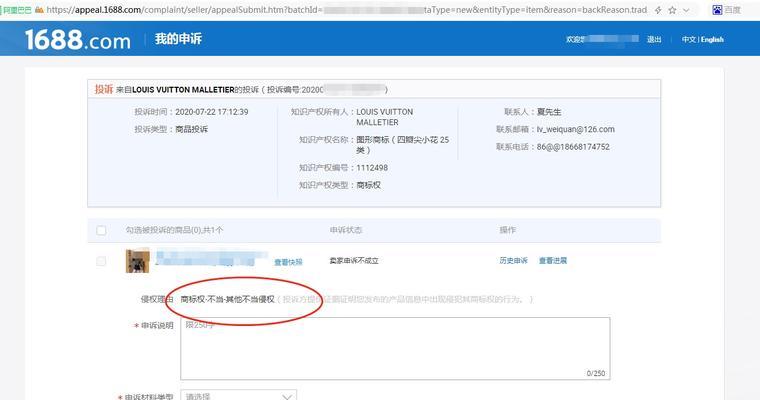The width and height of the screenshot is (760, 400).
Task: Open the complained product thumbnail image
Action: pyautogui.click(x=137, y=261)
